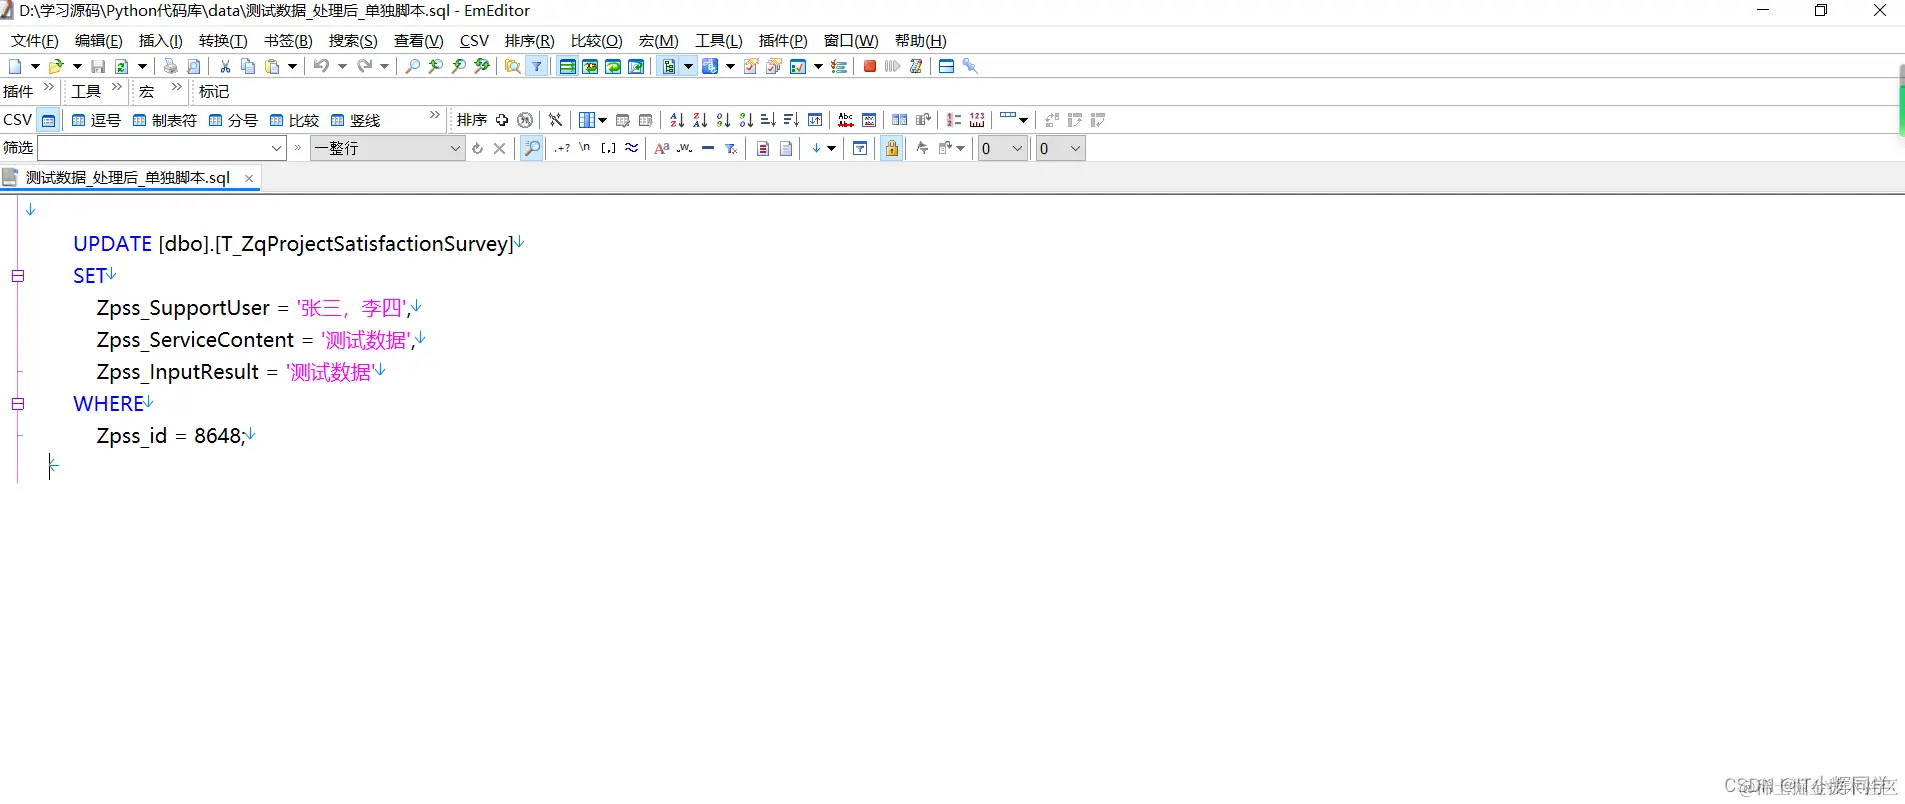The width and height of the screenshot is (1905, 804).
Task: Click the abc spell check icon in CSV toolbar
Action: [846, 120]
